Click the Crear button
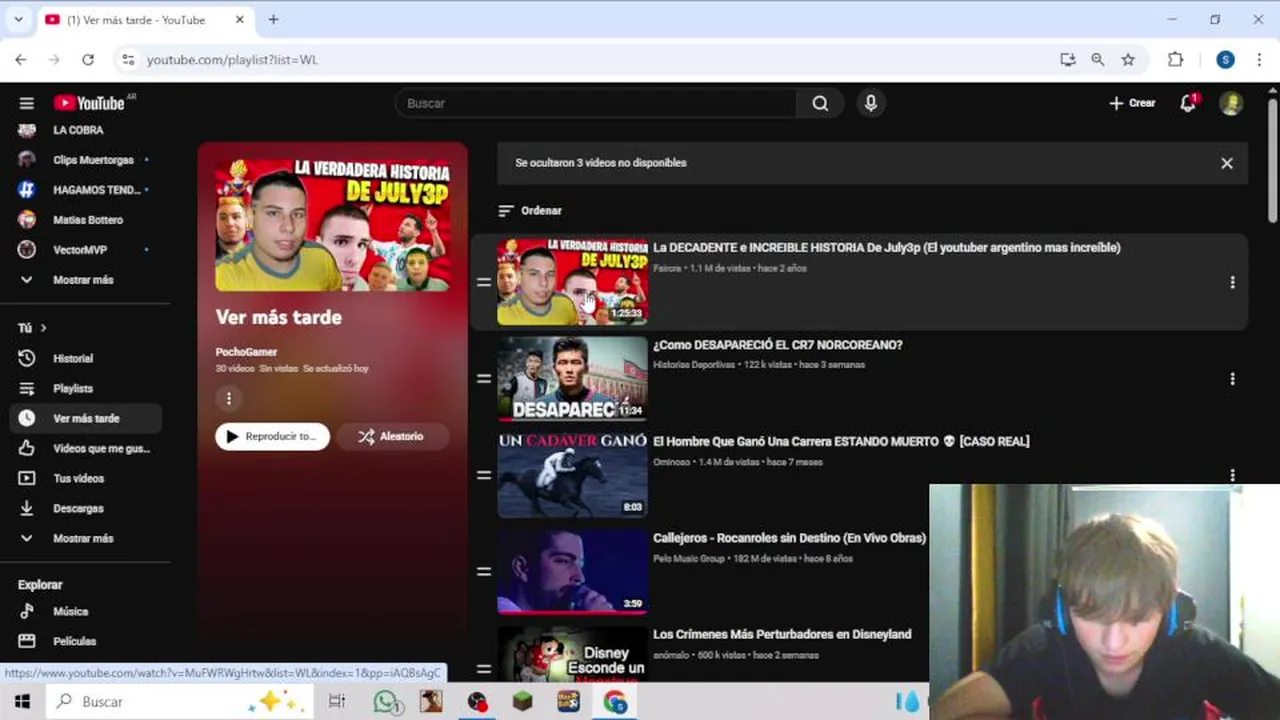 pyautogui.click(x=1132, y=103)
